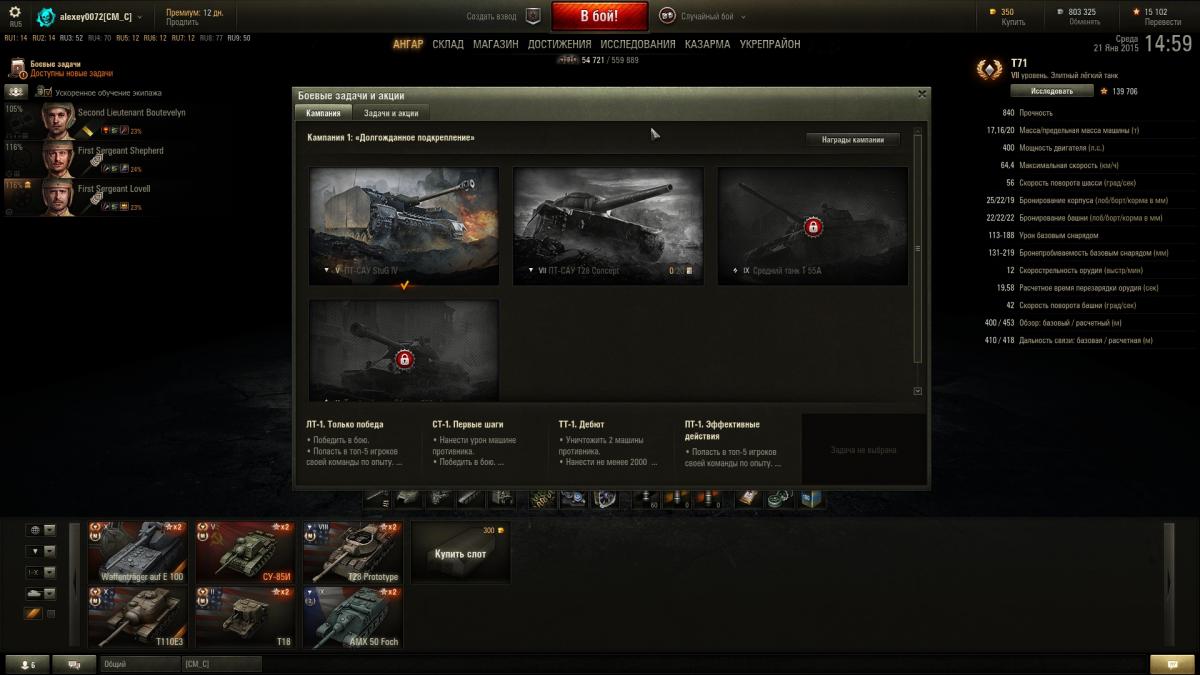Image resolution: width=1200 pixels, height=675 pixels.
Task: Select the Кампания tab
Action: 323,113
